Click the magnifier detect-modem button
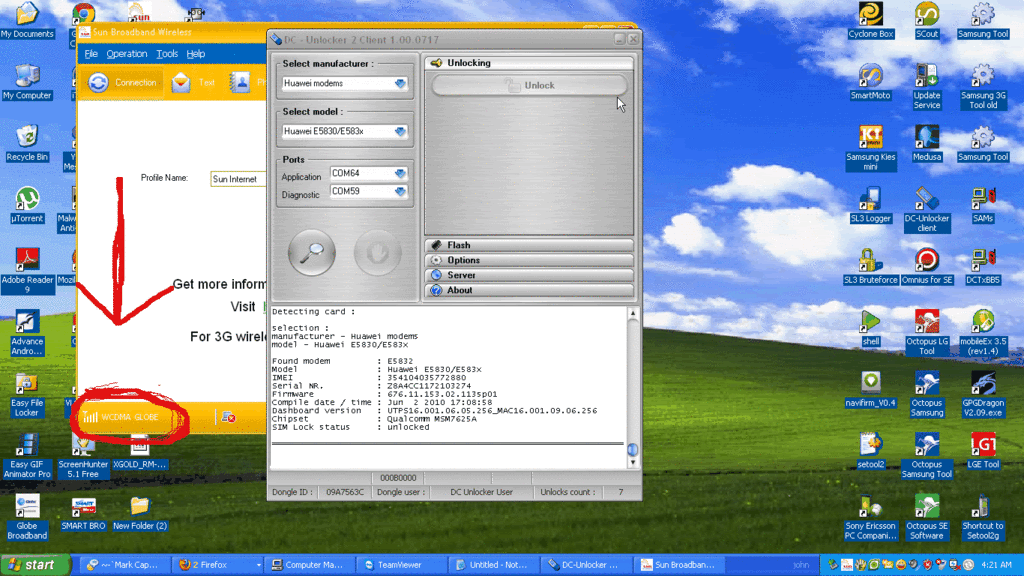Image resolution: width=1024 pixels, height=576 pixels. 312,251
